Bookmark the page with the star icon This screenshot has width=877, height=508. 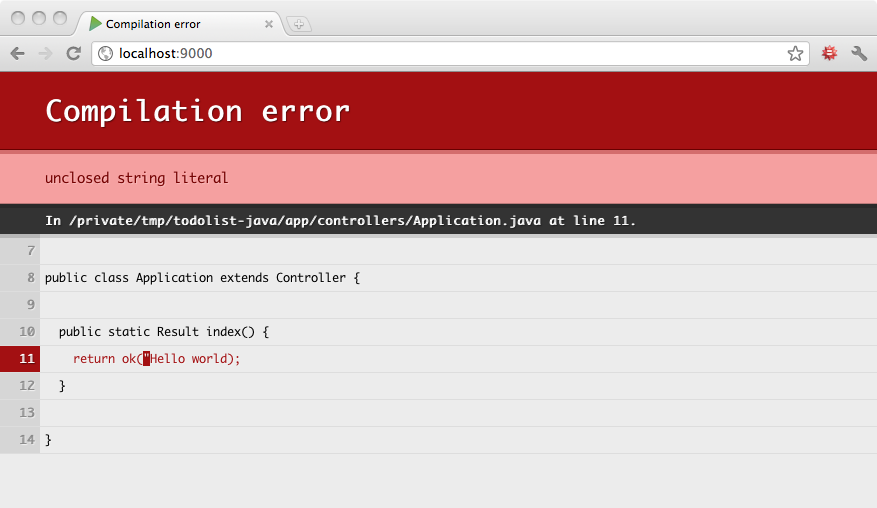795,54
